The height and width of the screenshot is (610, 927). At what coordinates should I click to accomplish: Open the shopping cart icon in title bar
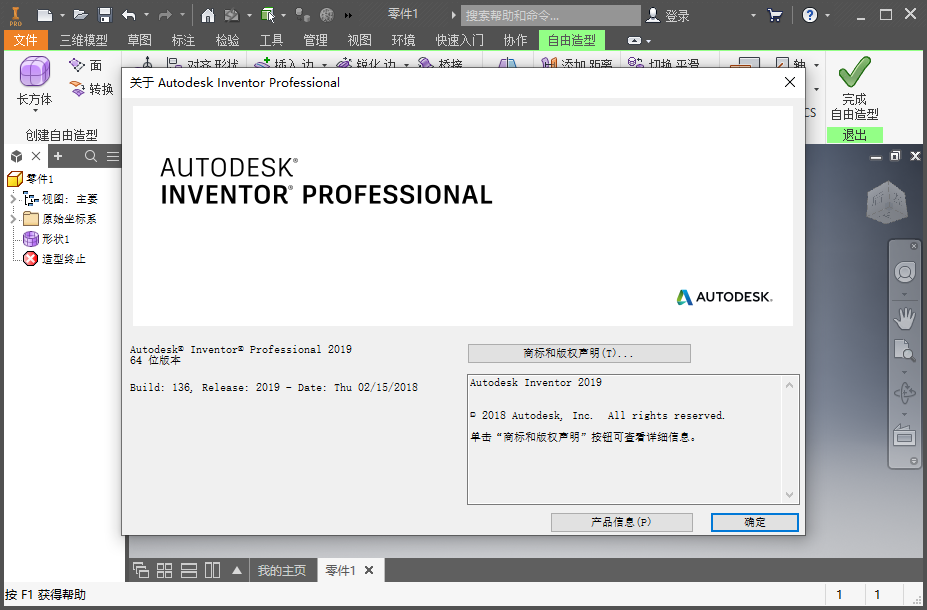pyautogui.click(x=774, y=15)
